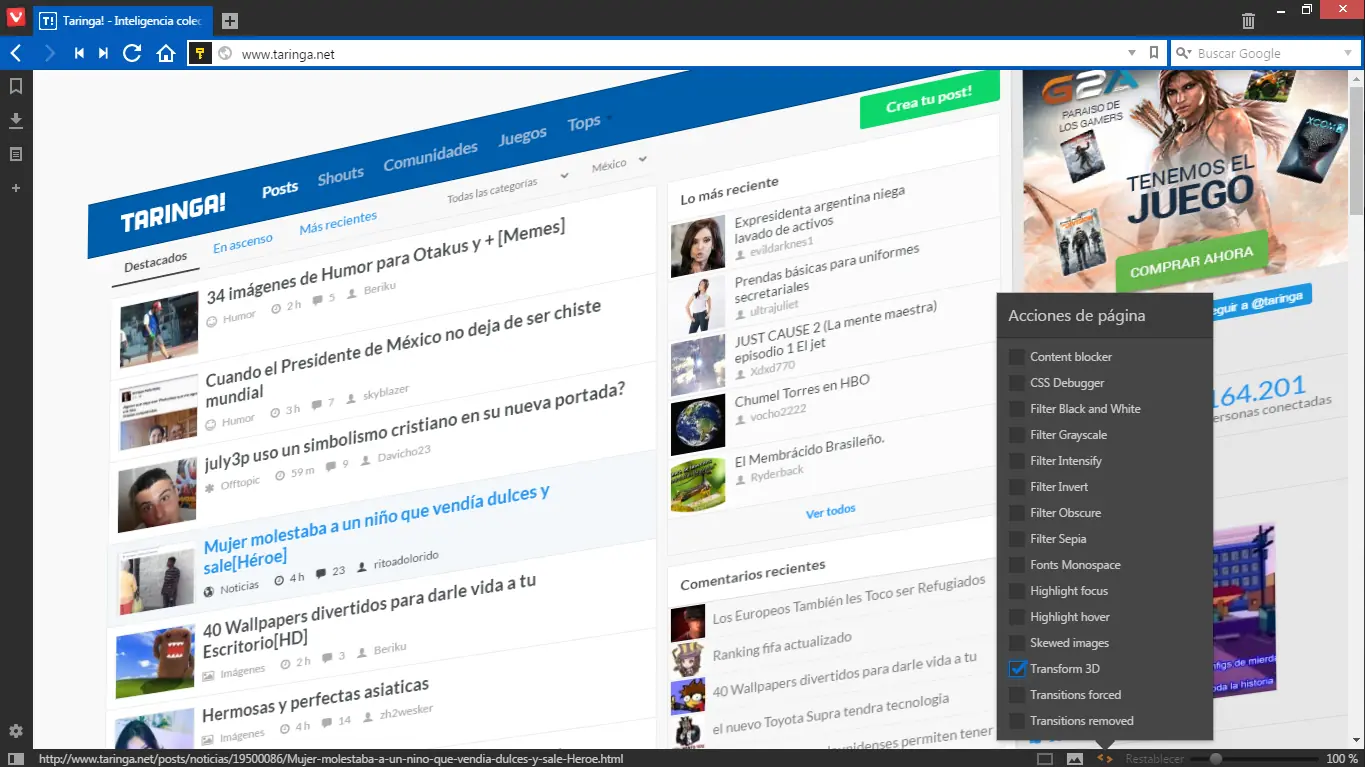Open the Downloads side panel
Viewport: 1365px width, 767px height.
click(16, 121)
